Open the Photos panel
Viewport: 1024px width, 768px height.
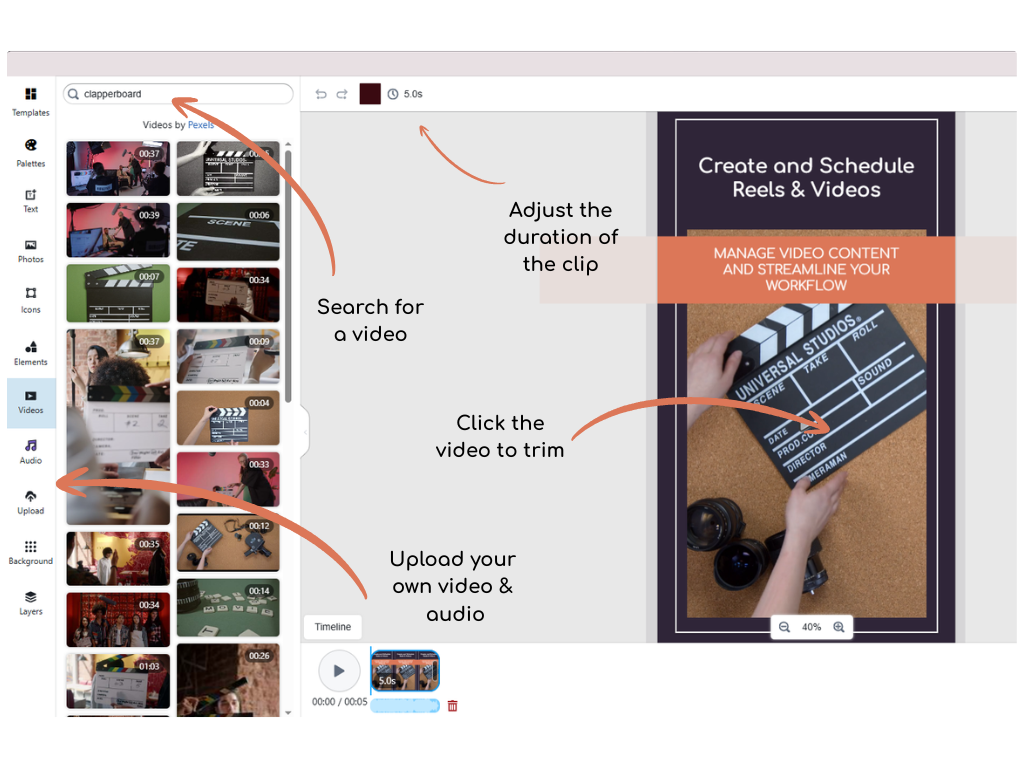31,251
